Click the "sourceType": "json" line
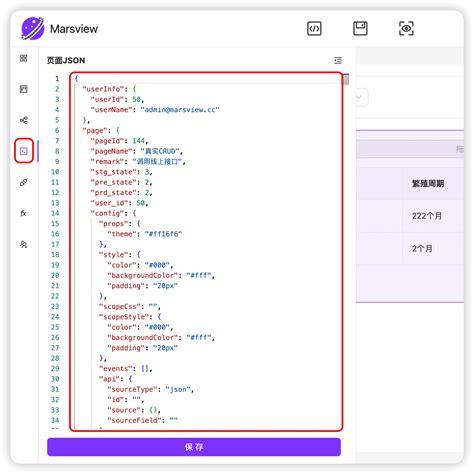The image size is (474, 474). click(x=150, y=389)
